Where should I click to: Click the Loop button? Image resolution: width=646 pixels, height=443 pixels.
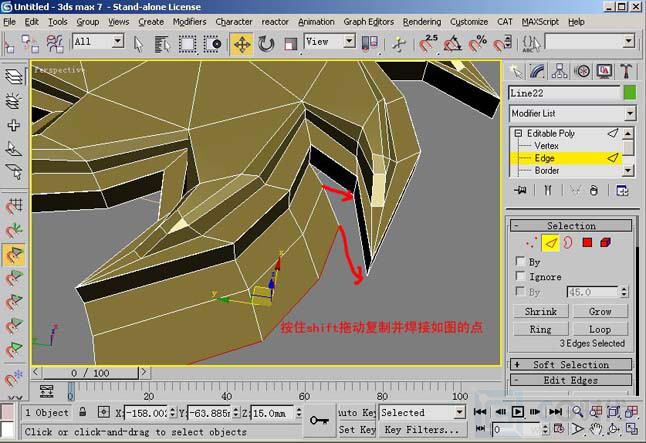click(600, 329)
